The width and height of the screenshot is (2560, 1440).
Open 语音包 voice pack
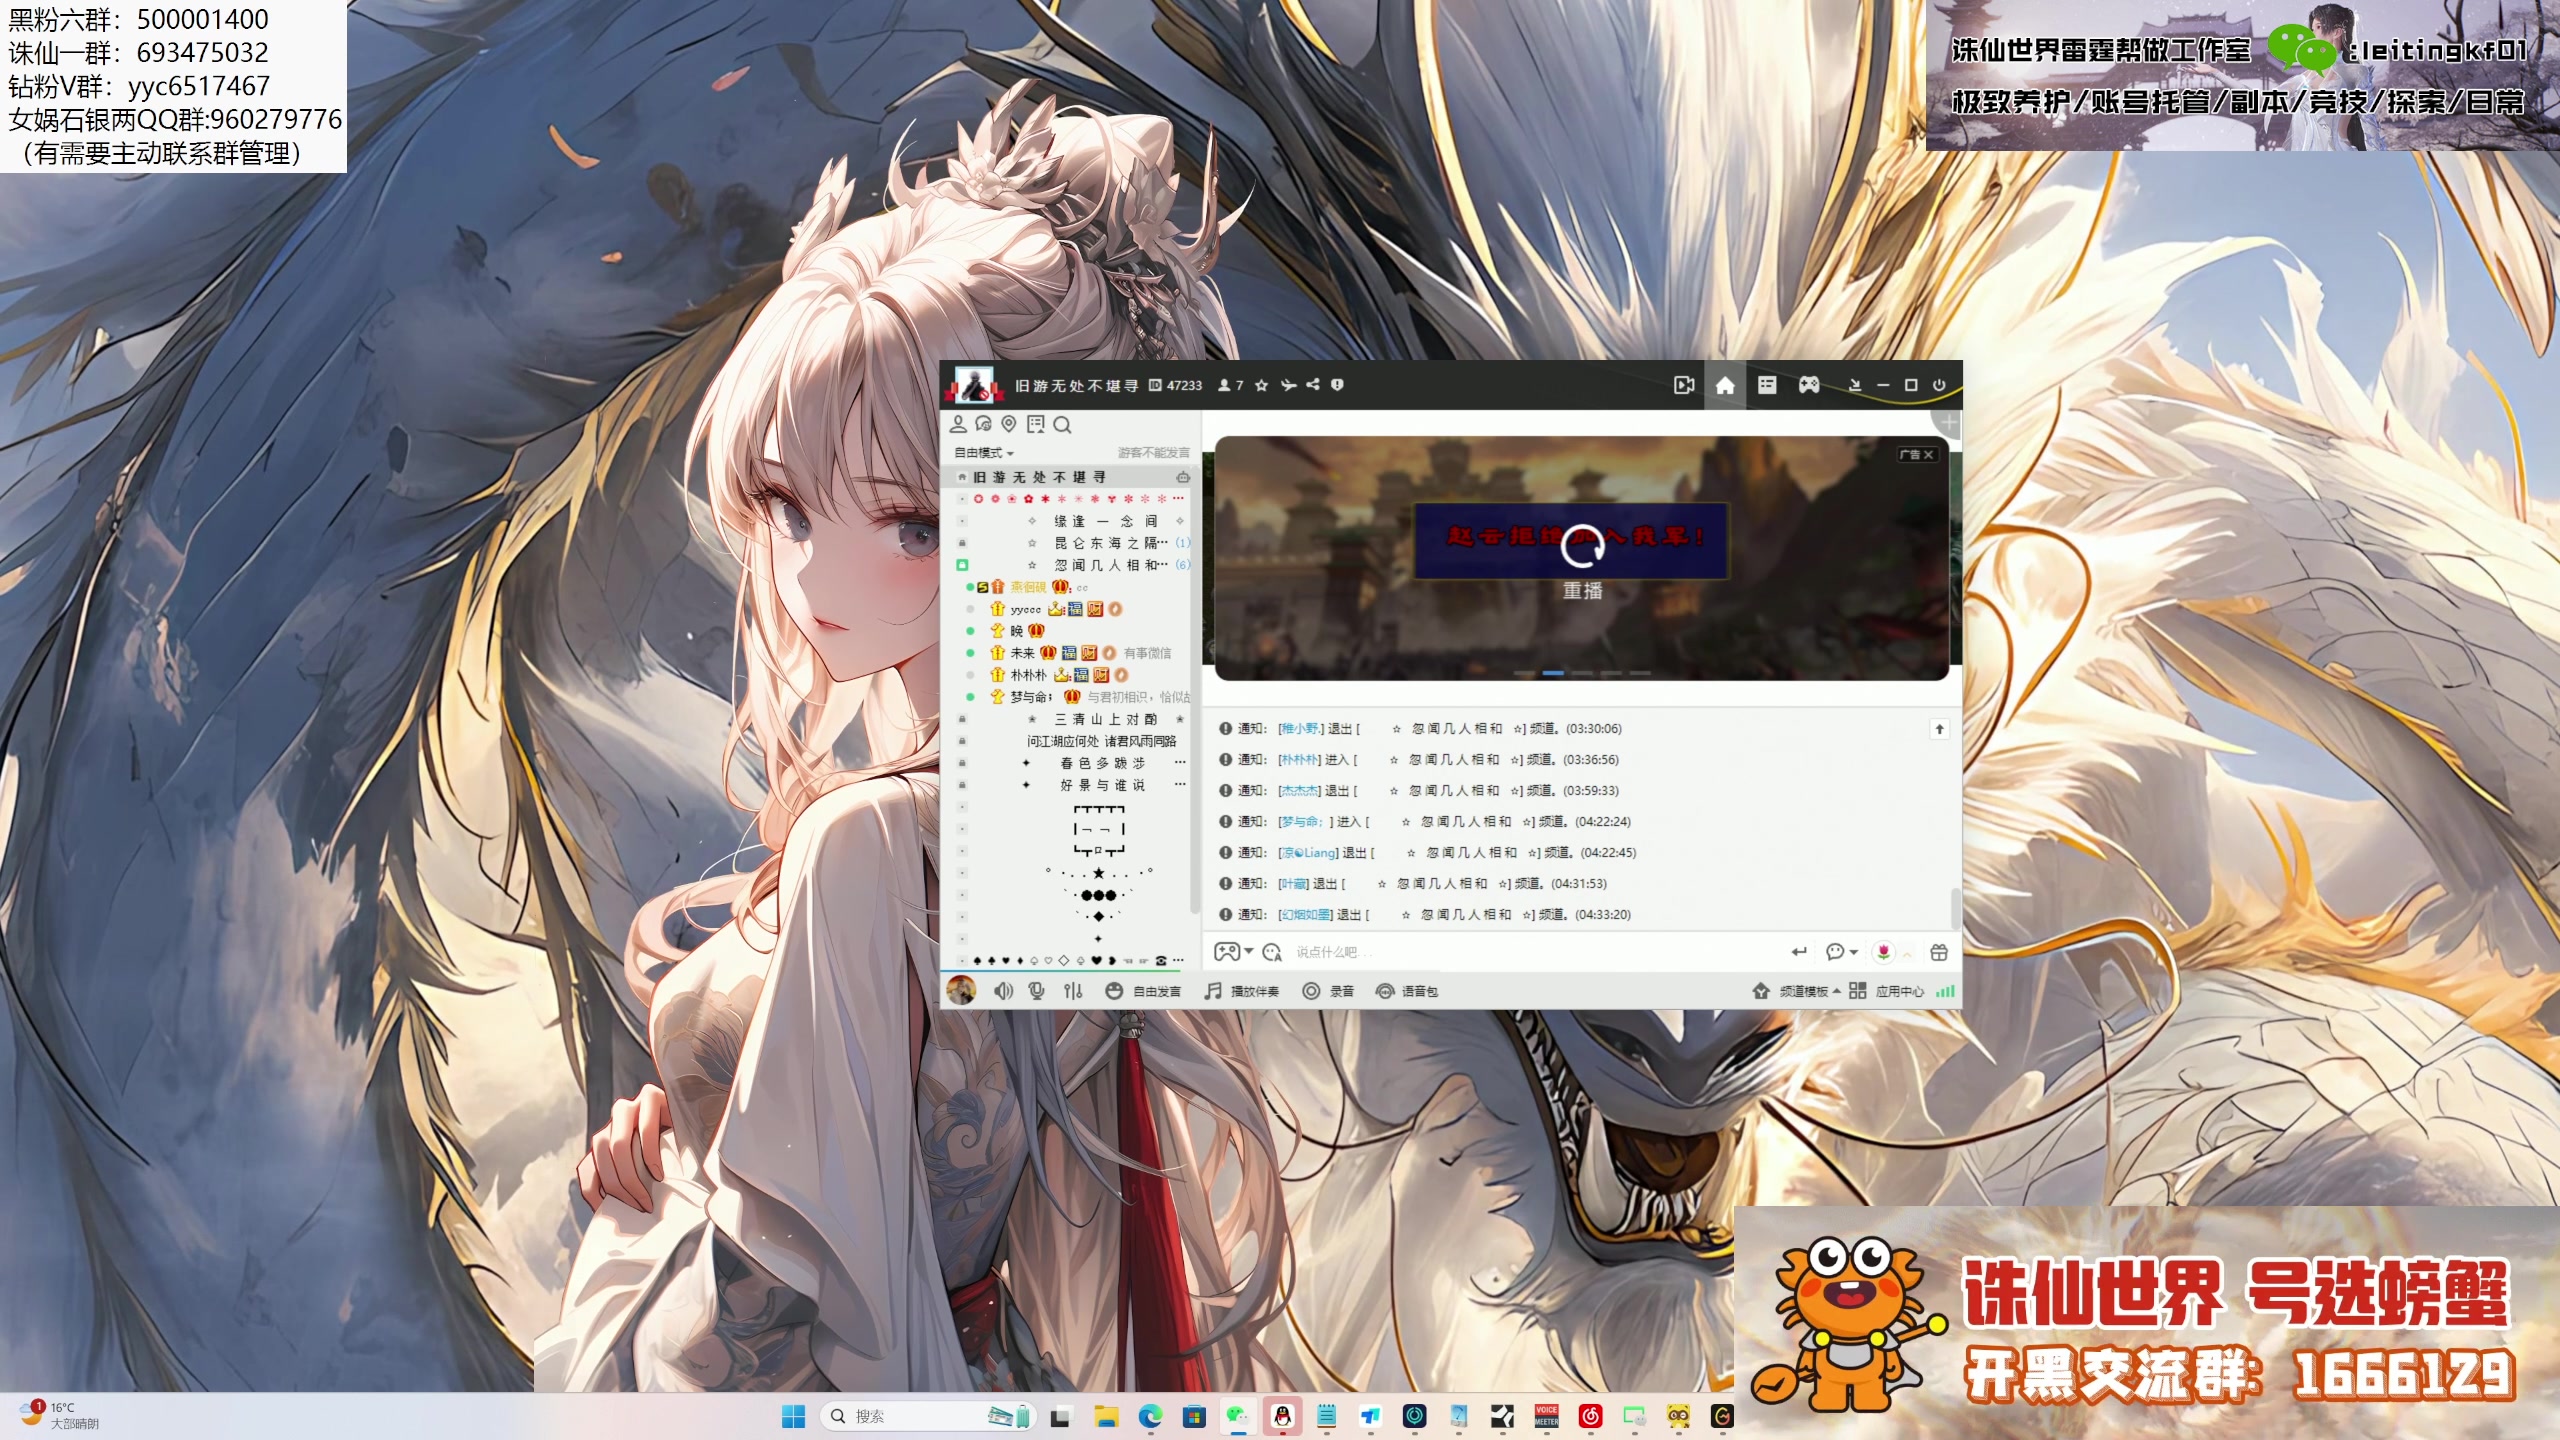(1407, 991)
